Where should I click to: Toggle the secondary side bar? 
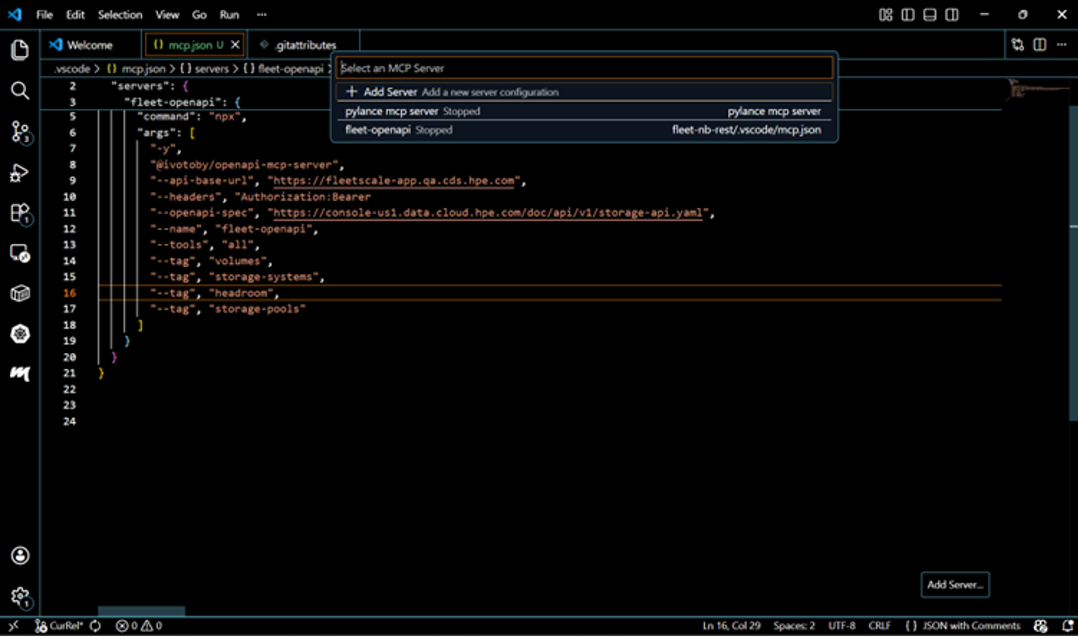pyautogui.click(x=952, y=14)
